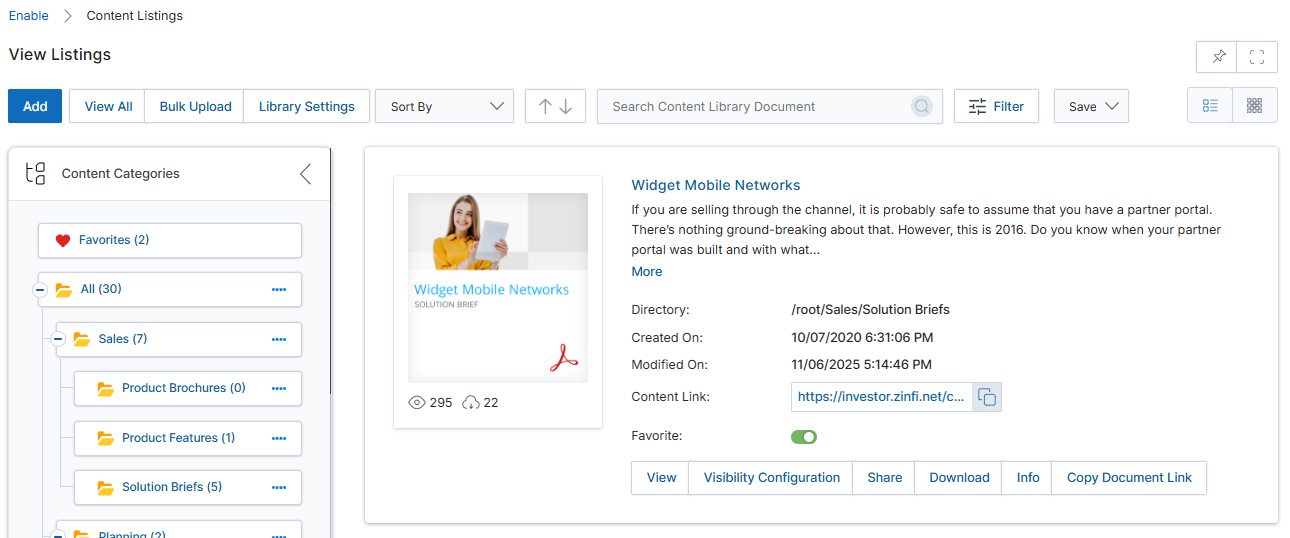This screenshot has width=1290, height=538.
Task: Click the red heart Favorites icon
Action: (62, 240)
